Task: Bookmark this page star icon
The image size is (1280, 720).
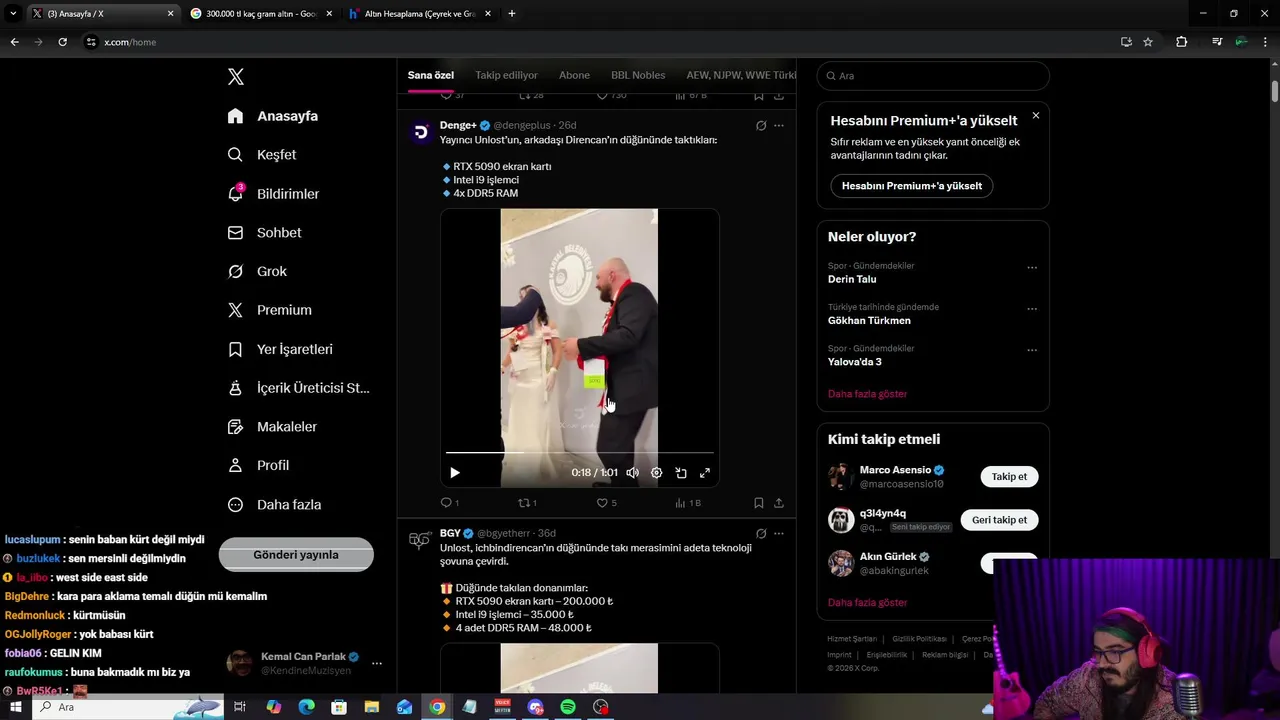Action: [1148, 42]
